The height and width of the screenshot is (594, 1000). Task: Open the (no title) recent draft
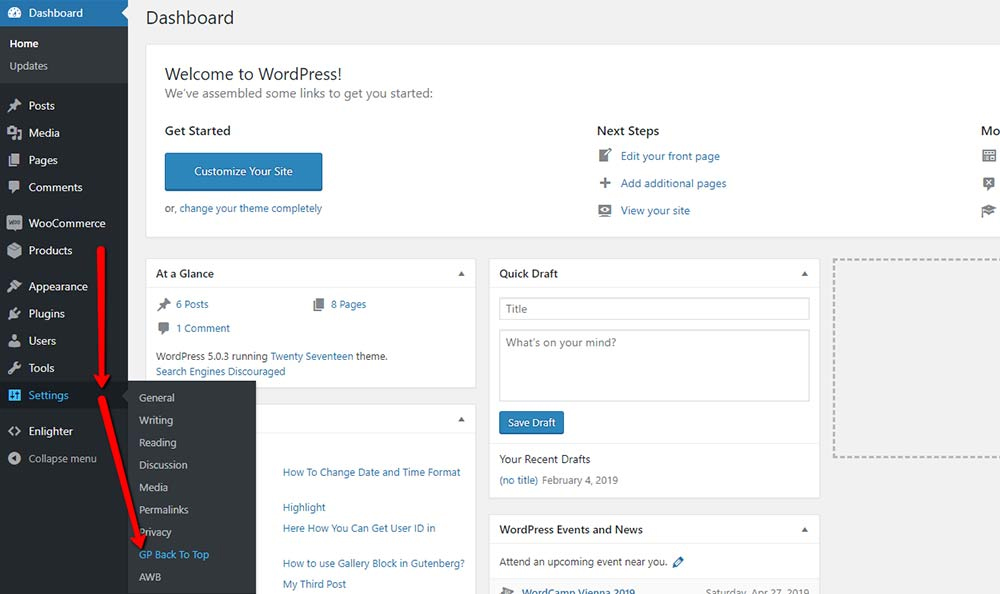click(x=518, y=480)
